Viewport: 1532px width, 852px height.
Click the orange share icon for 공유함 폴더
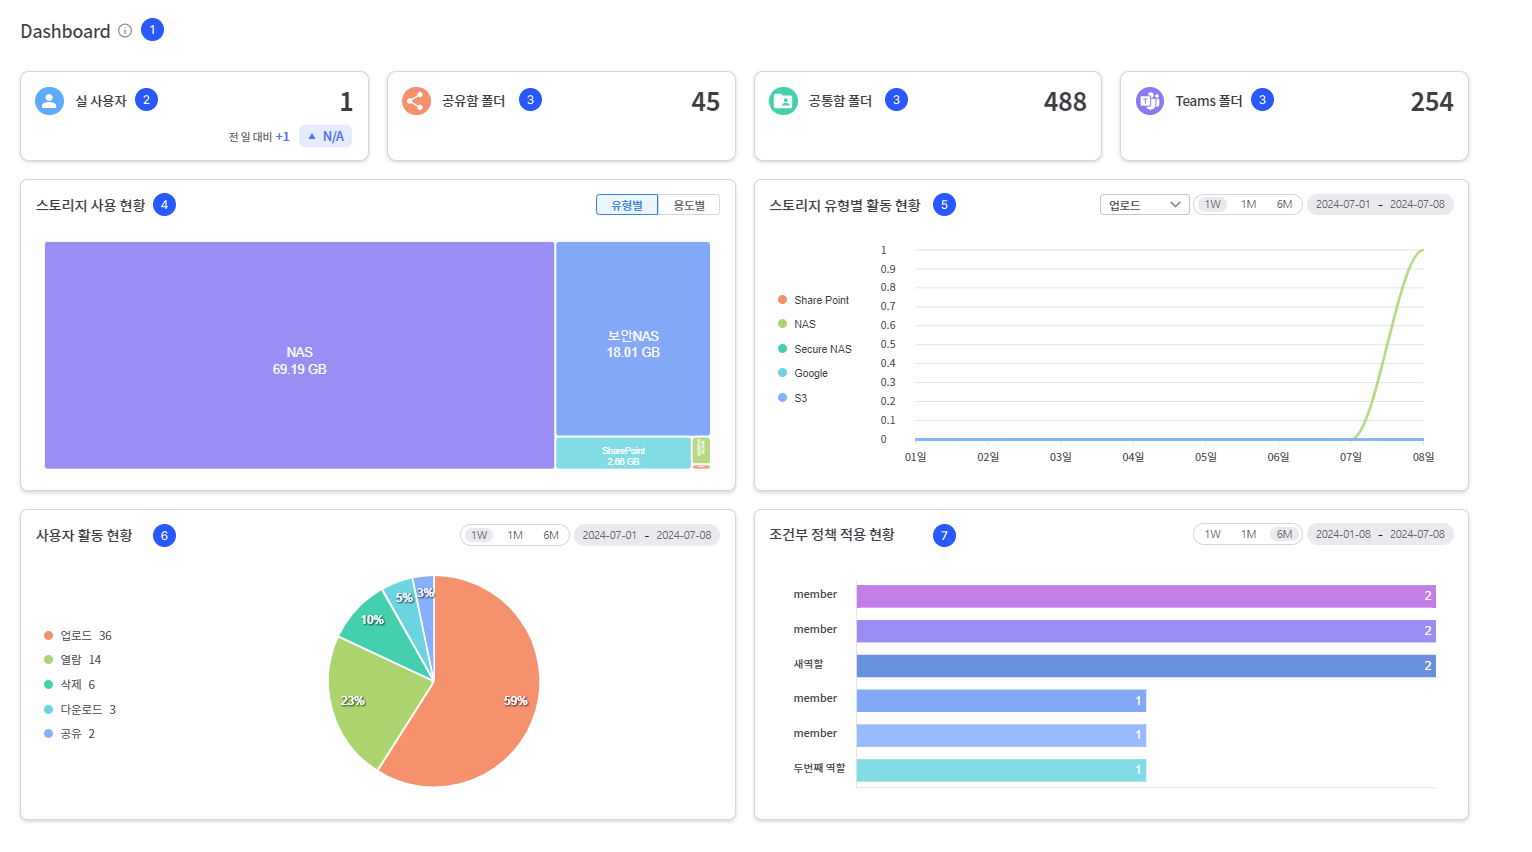[x=416, y=101]
